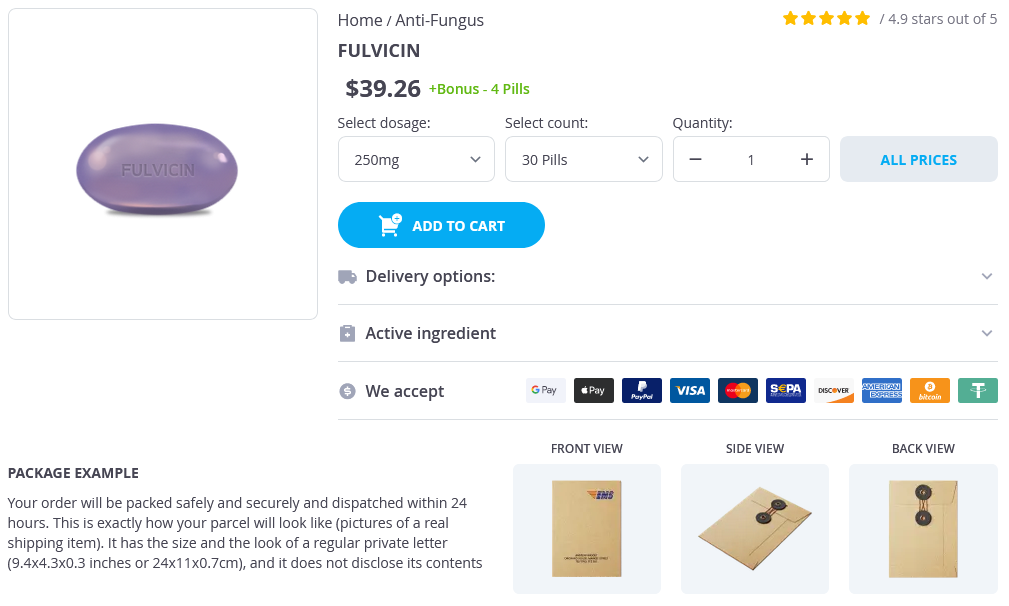View the front view package thumbnail

coord(587,528)
